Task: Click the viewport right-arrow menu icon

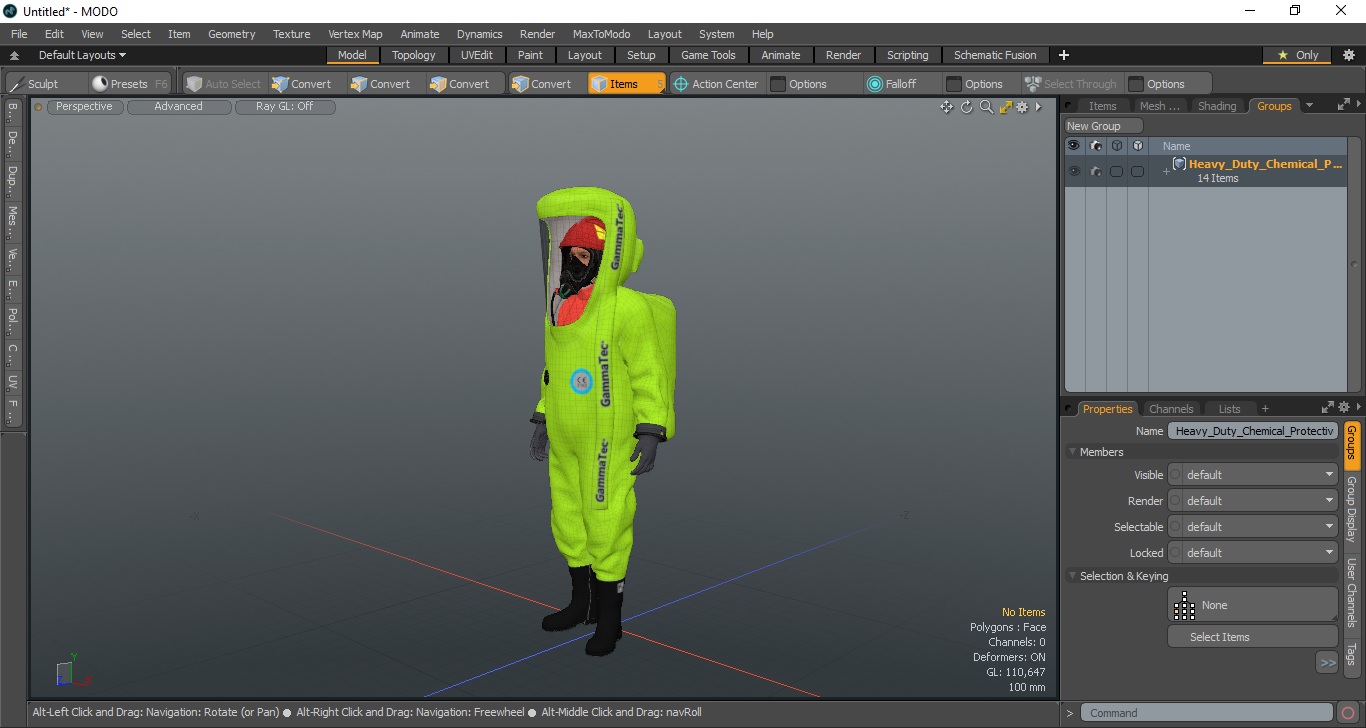Action: [x=1038, y=107]
